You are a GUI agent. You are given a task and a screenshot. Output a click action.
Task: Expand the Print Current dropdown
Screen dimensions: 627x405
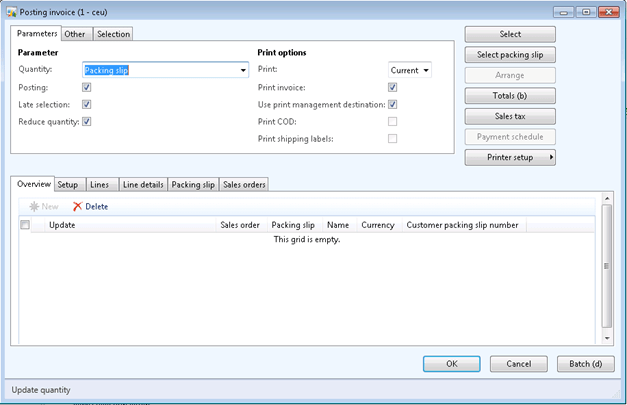click(426, 71)
